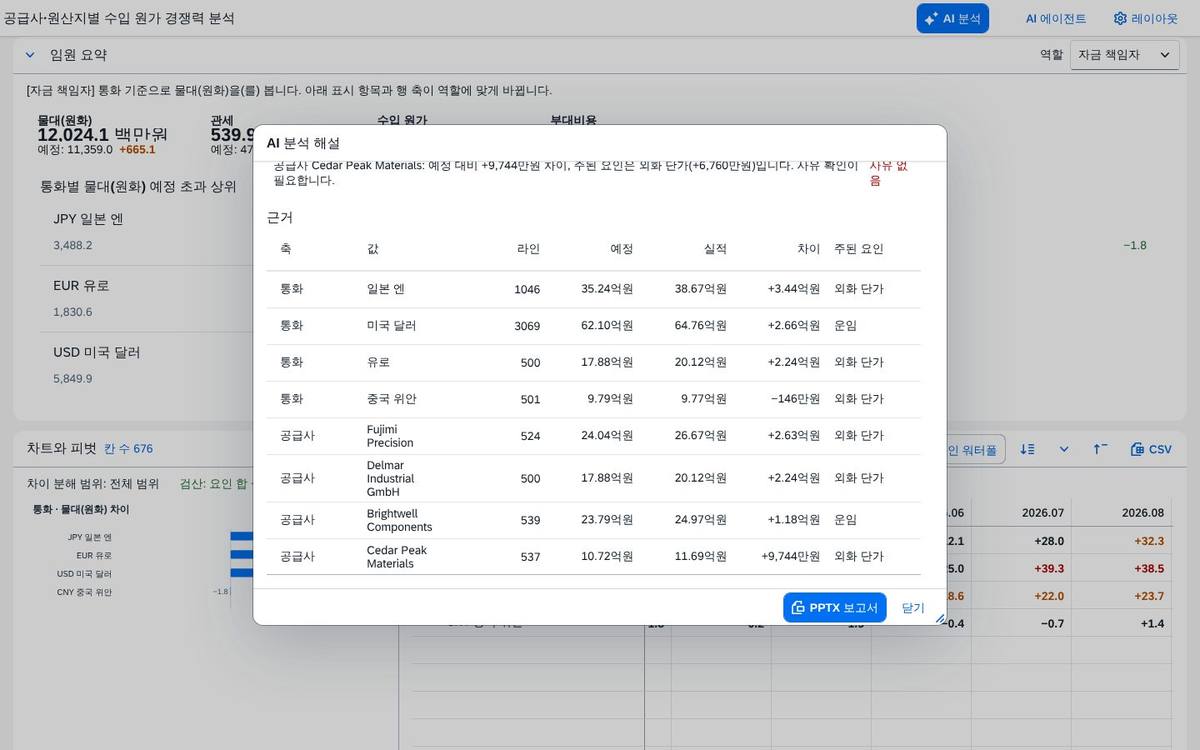Click the dialog's corner resize handle
The height and width of the screenshot is (750, 1200).
click(x=940, y=619)
